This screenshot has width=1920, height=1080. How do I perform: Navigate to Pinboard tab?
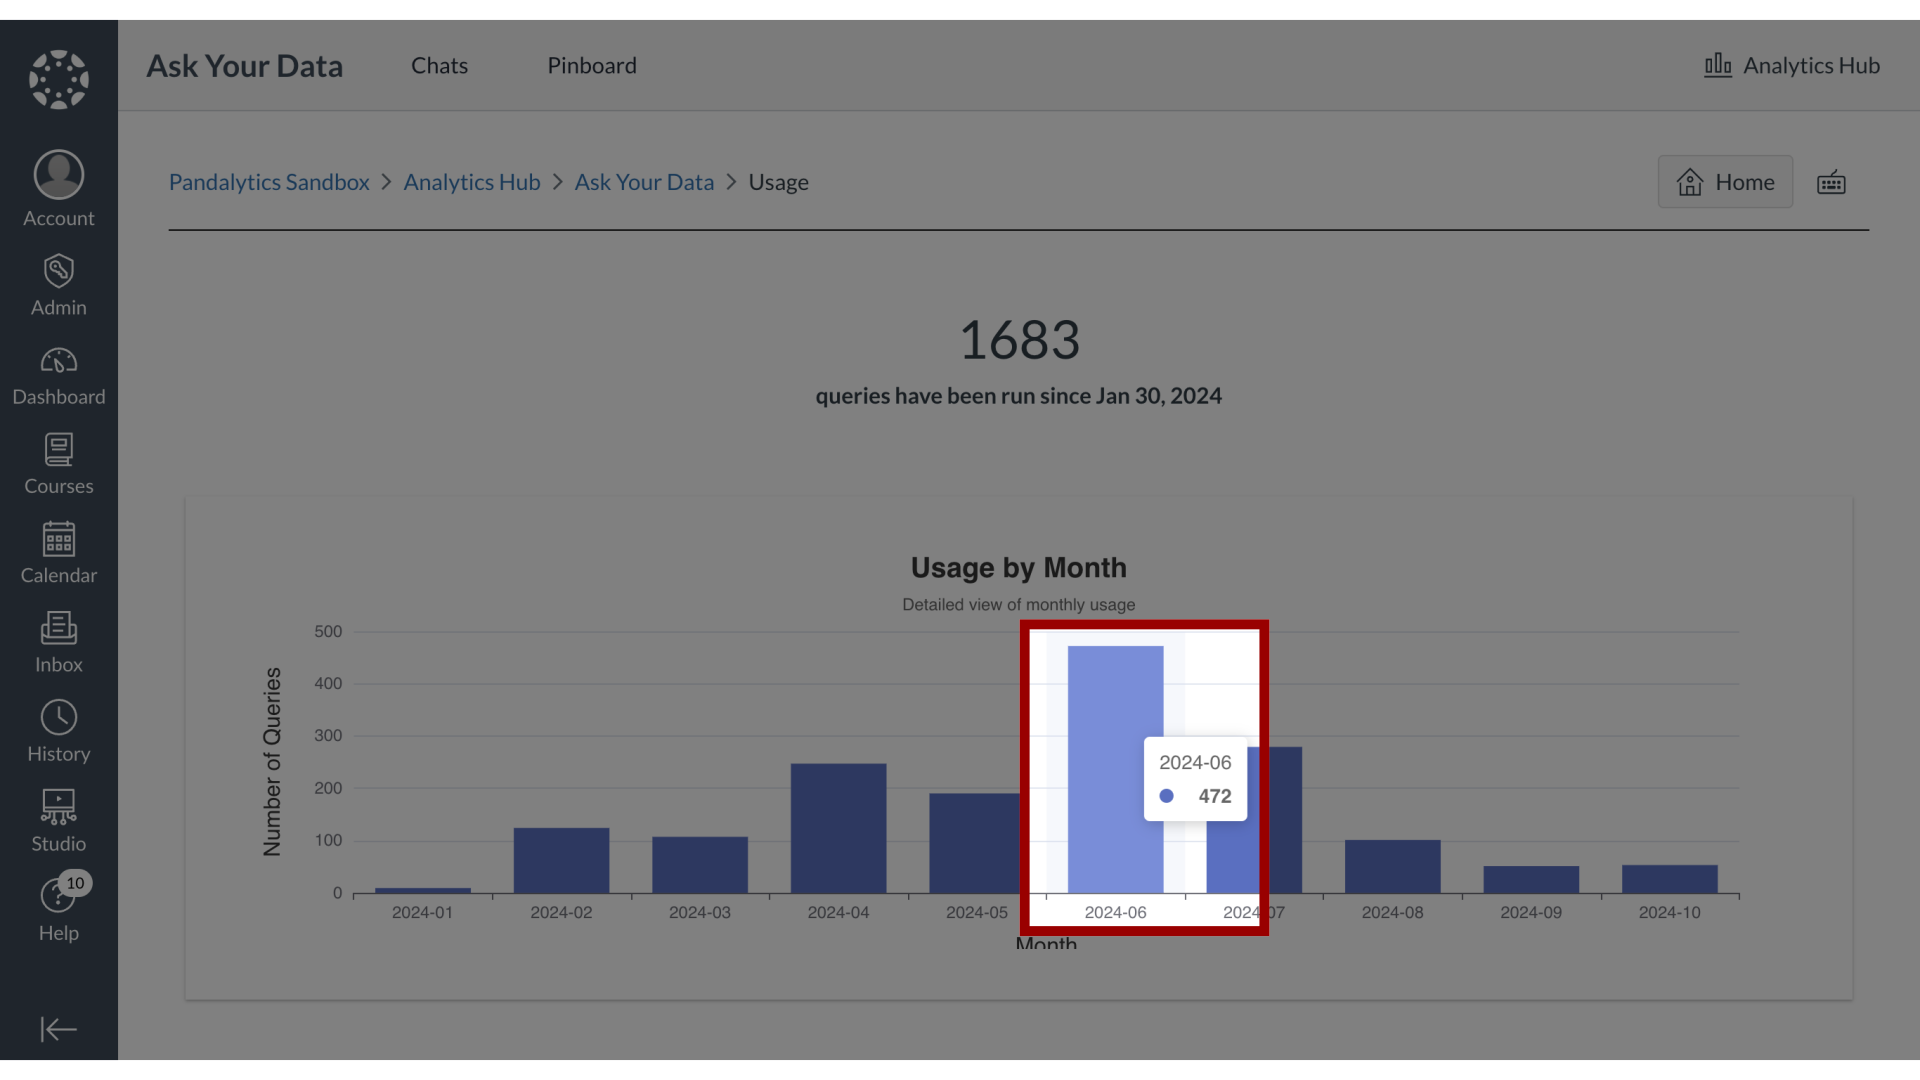pyautogui.click(x=592, y=65)
